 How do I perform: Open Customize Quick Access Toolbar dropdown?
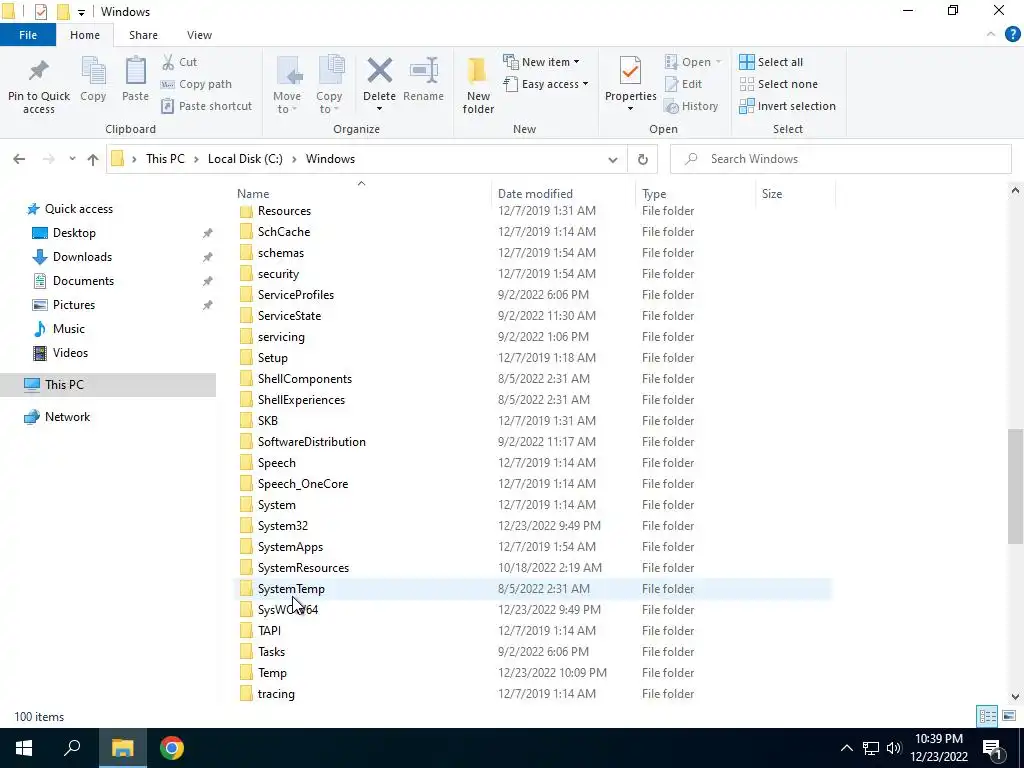[x=81, y=12]
